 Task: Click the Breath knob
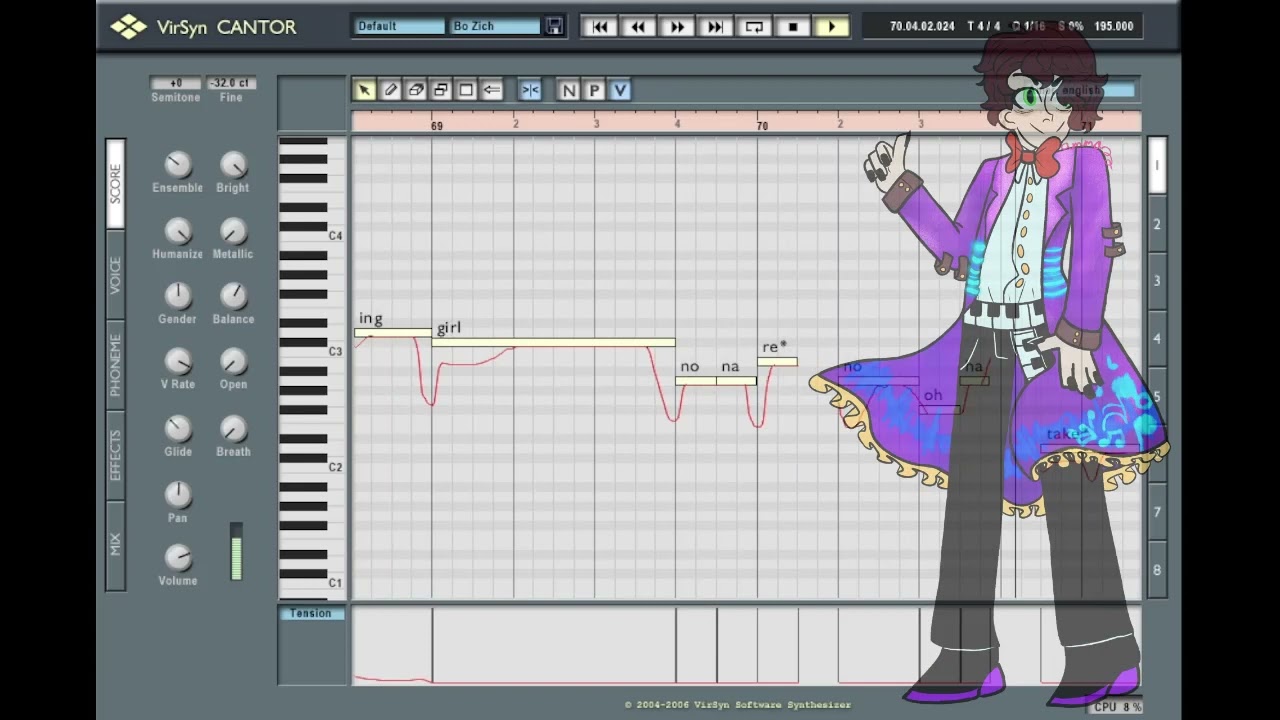[233, 428]
